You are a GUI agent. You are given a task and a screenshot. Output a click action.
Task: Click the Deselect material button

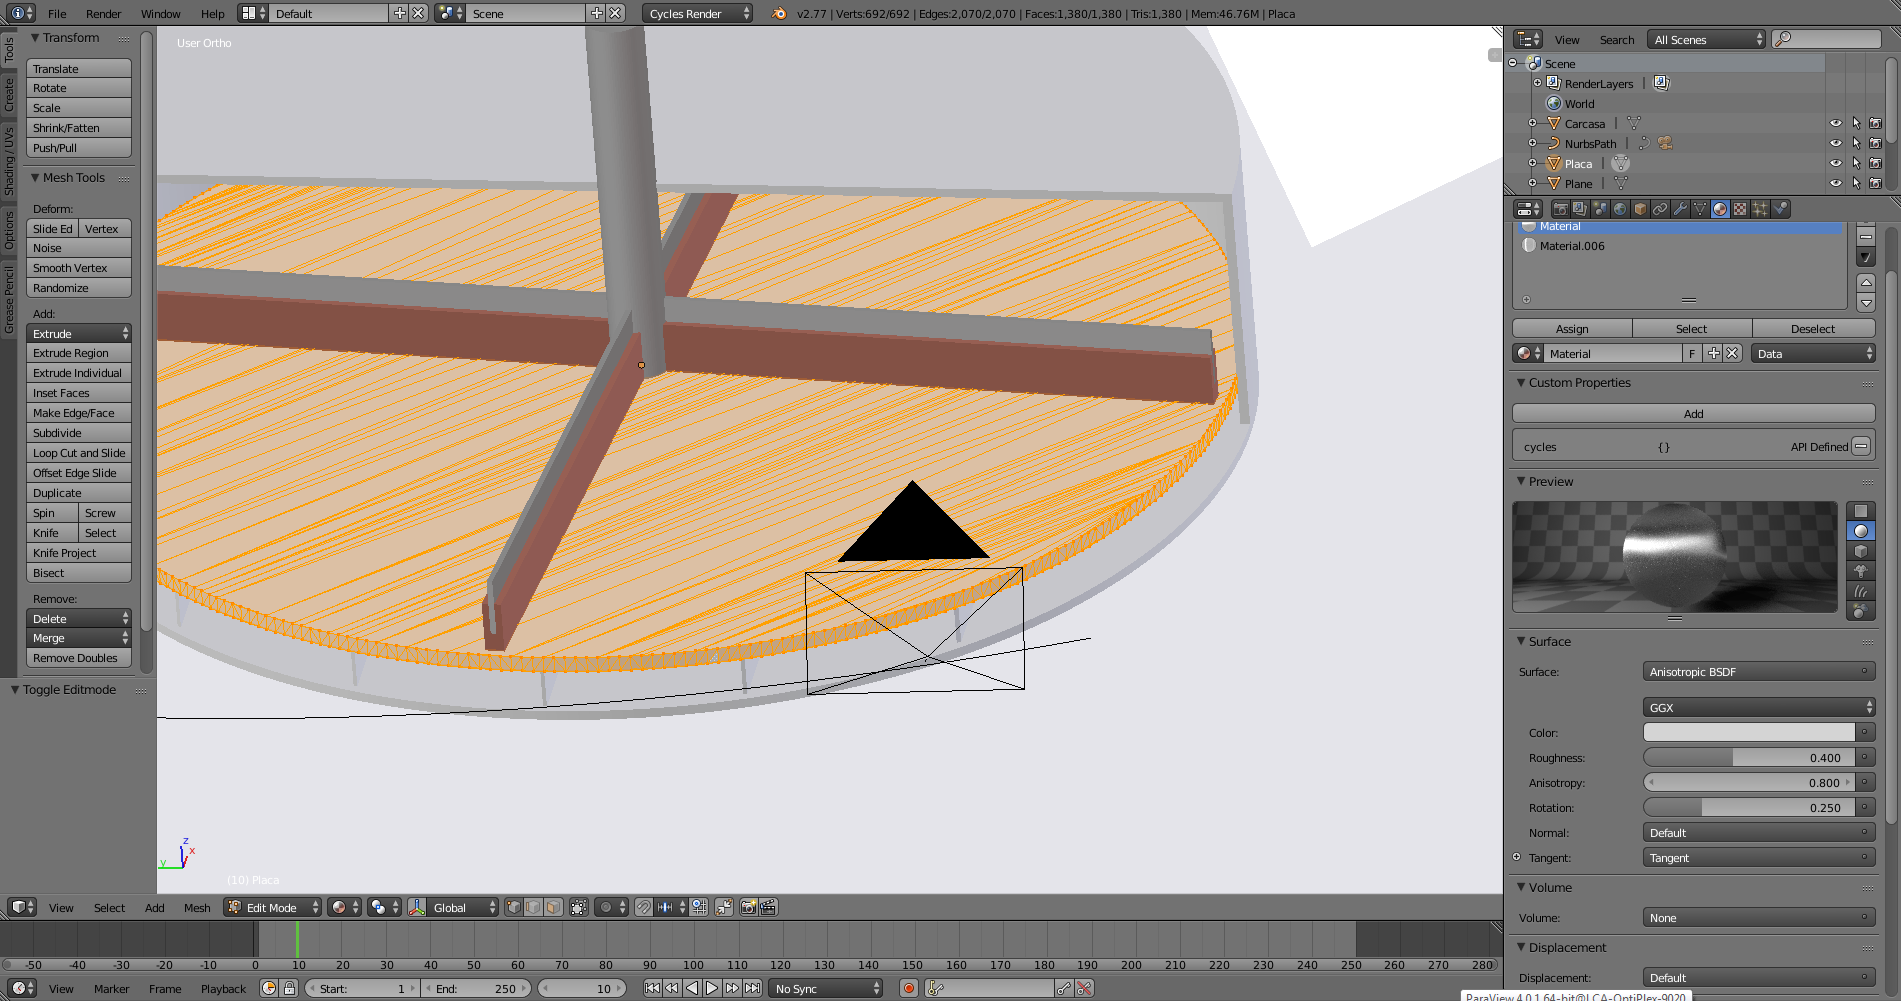[1813, 328]
